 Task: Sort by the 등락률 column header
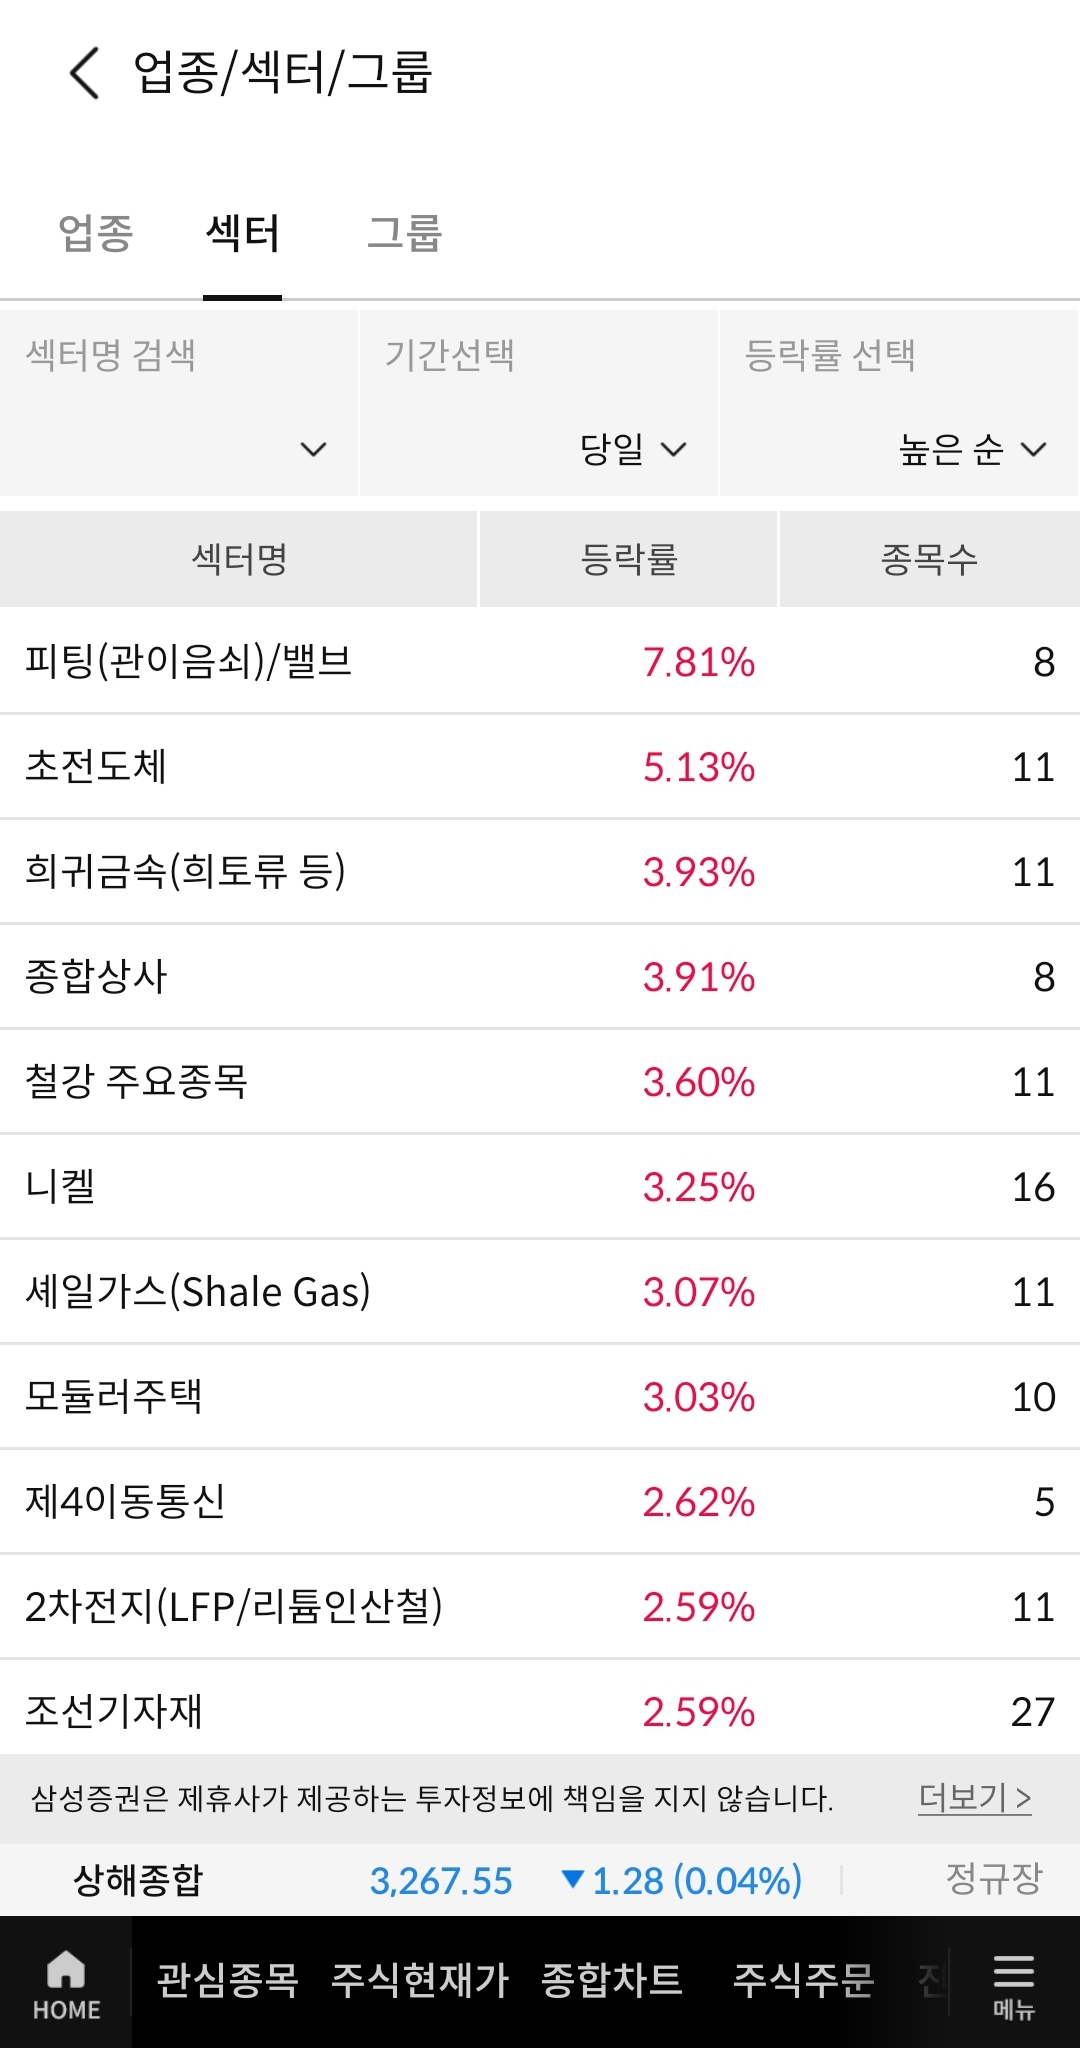[x=629, y=558]
